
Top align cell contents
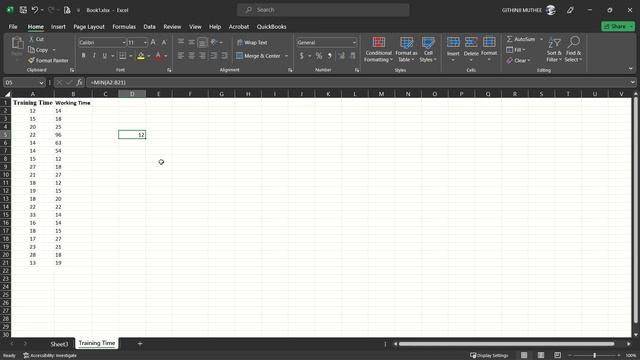(x=181, y=42)
